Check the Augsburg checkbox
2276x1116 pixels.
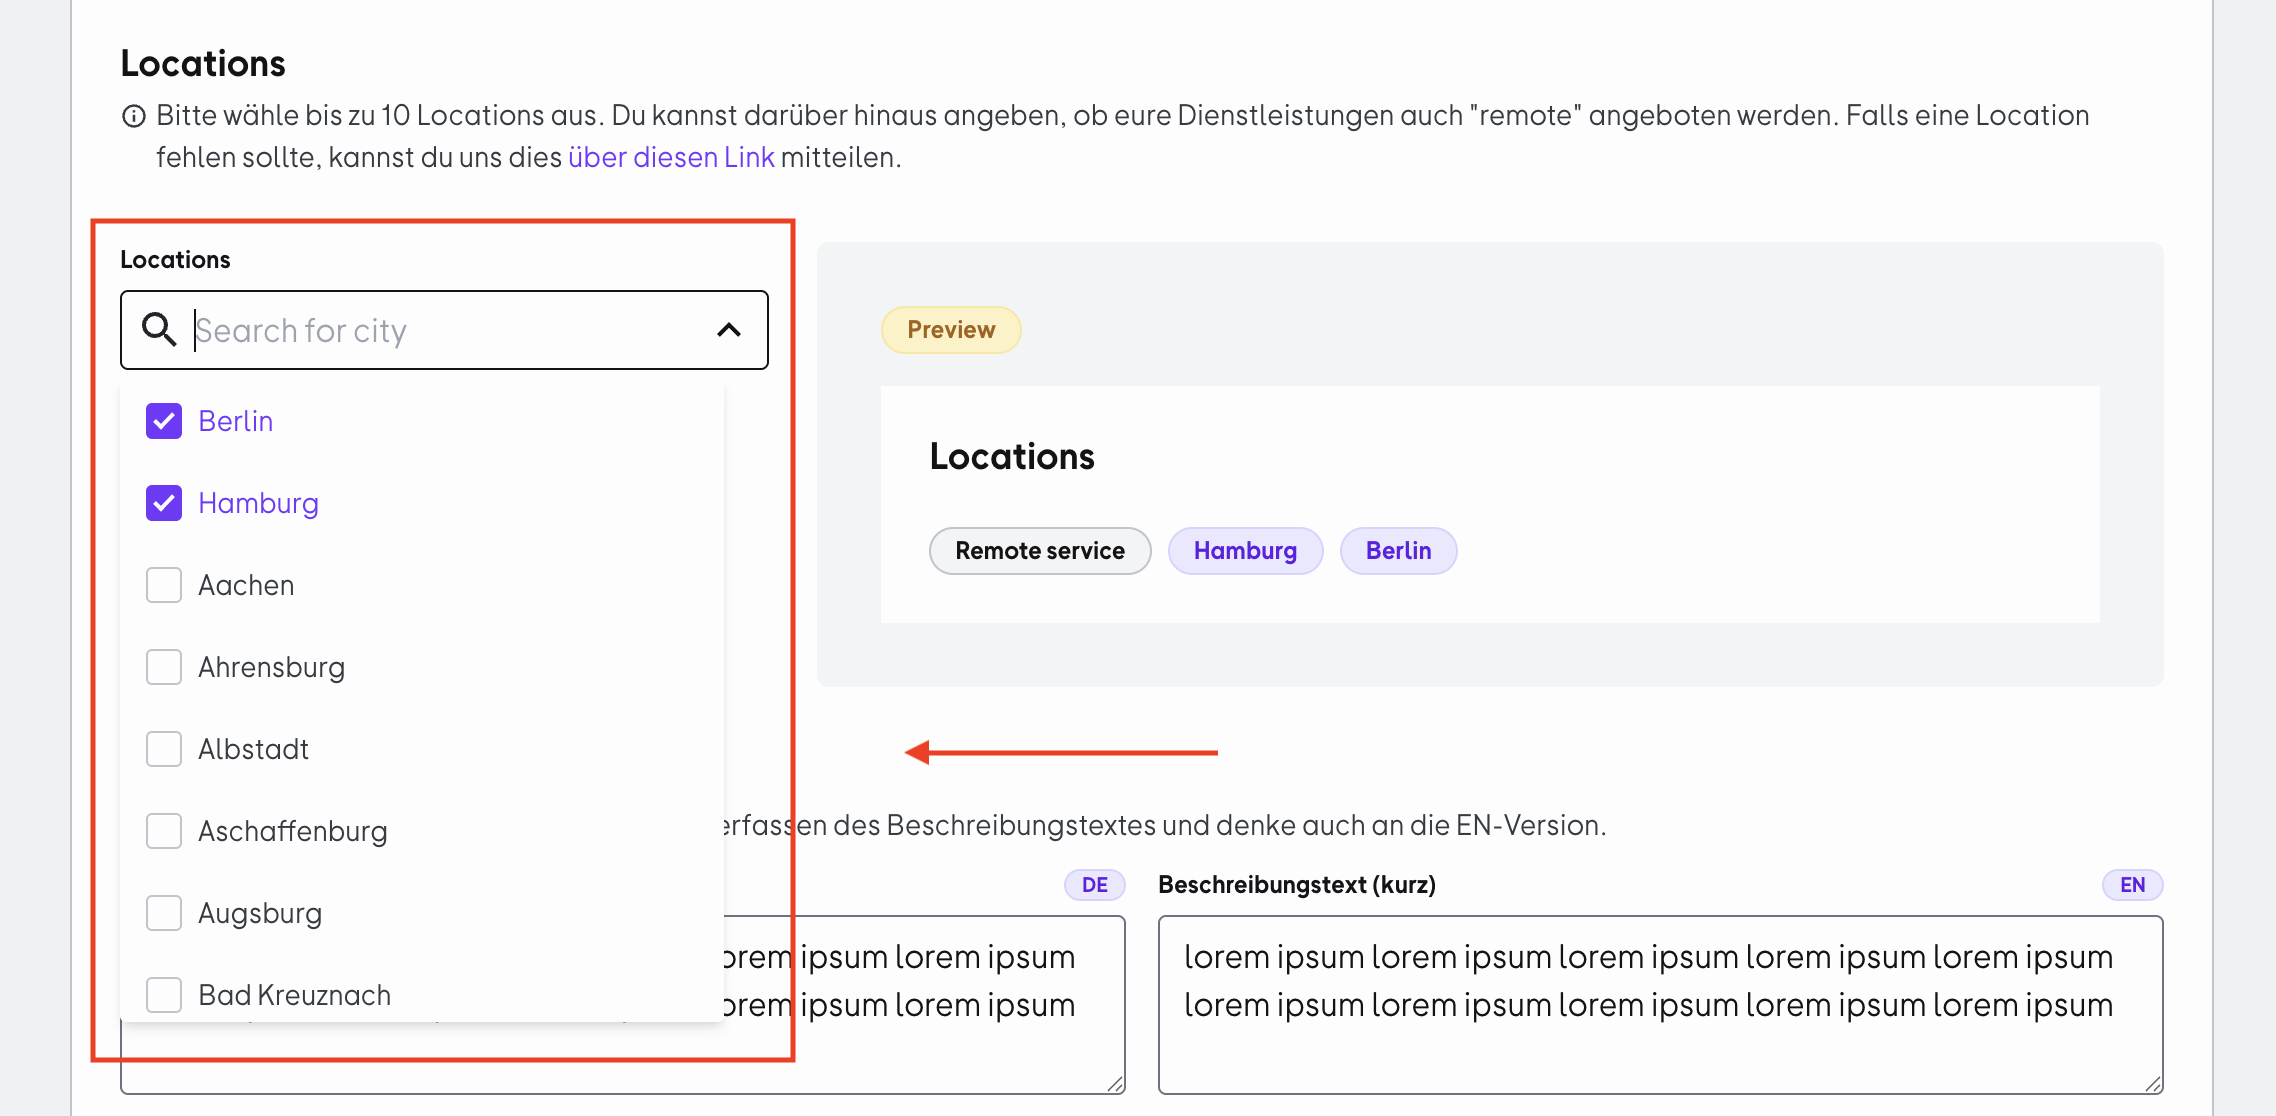point(164,913)
